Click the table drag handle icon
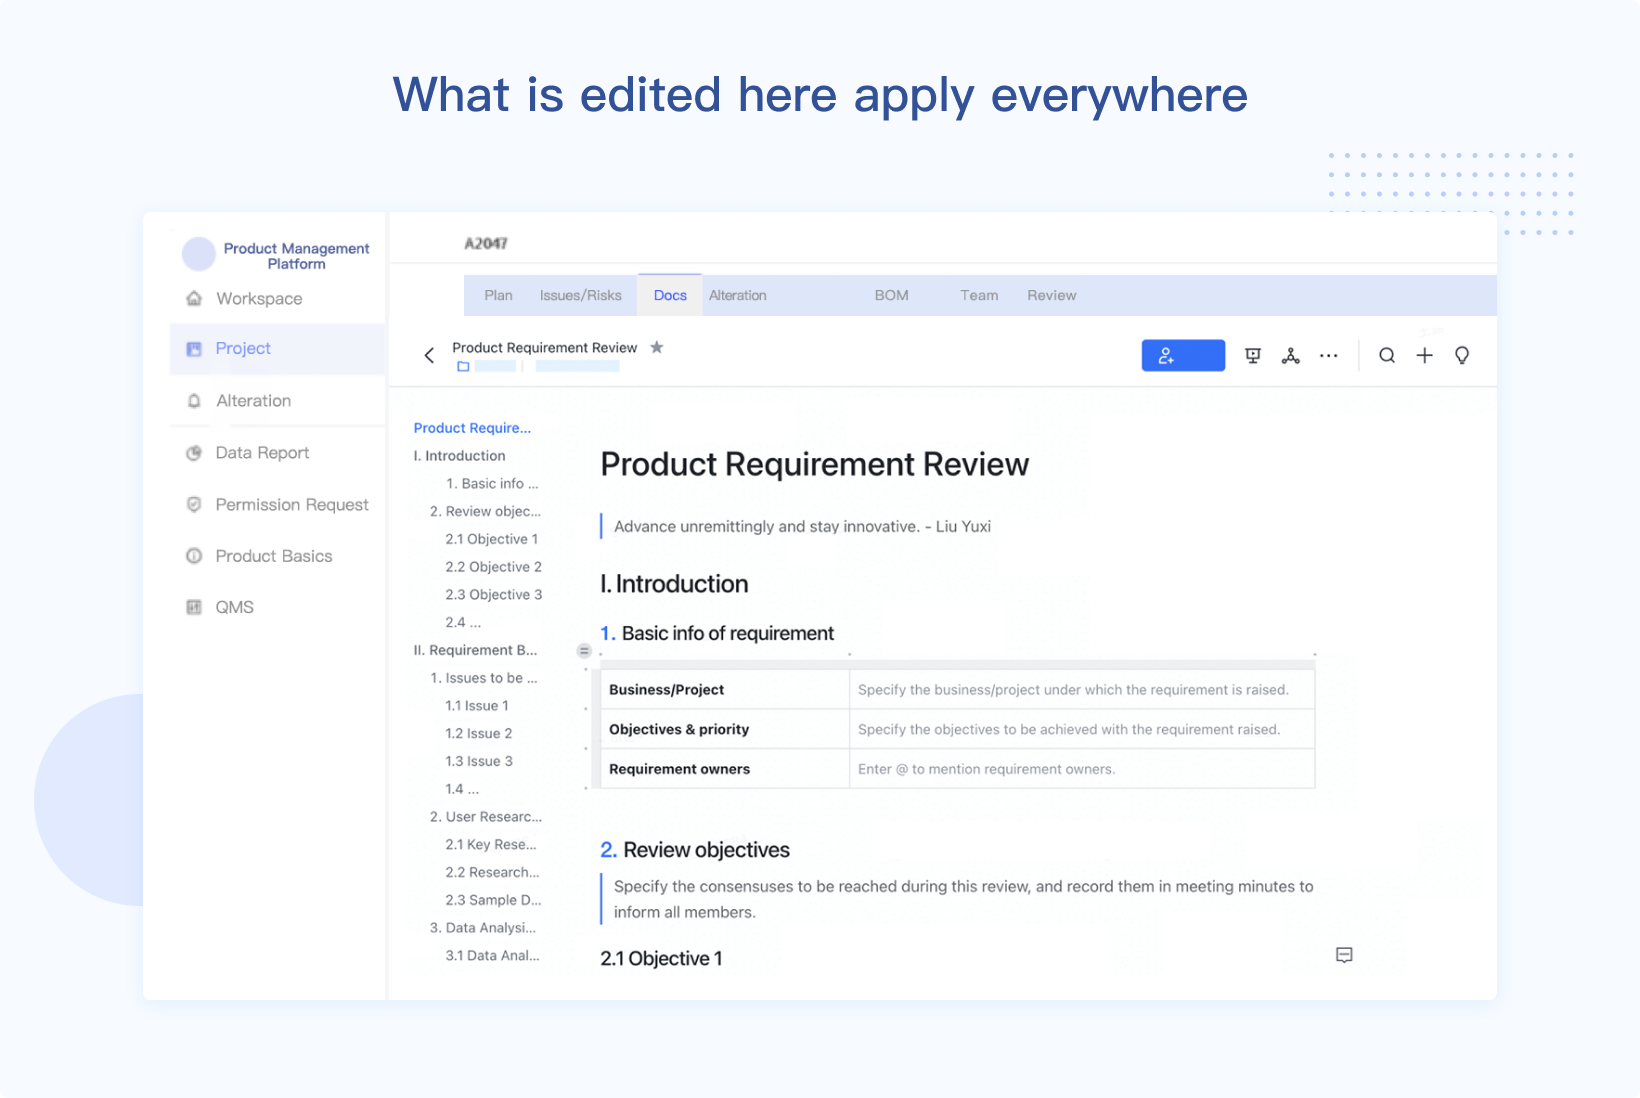Screen dimensions: 1640x1098 pyautogui.click(x=584, y=651)
